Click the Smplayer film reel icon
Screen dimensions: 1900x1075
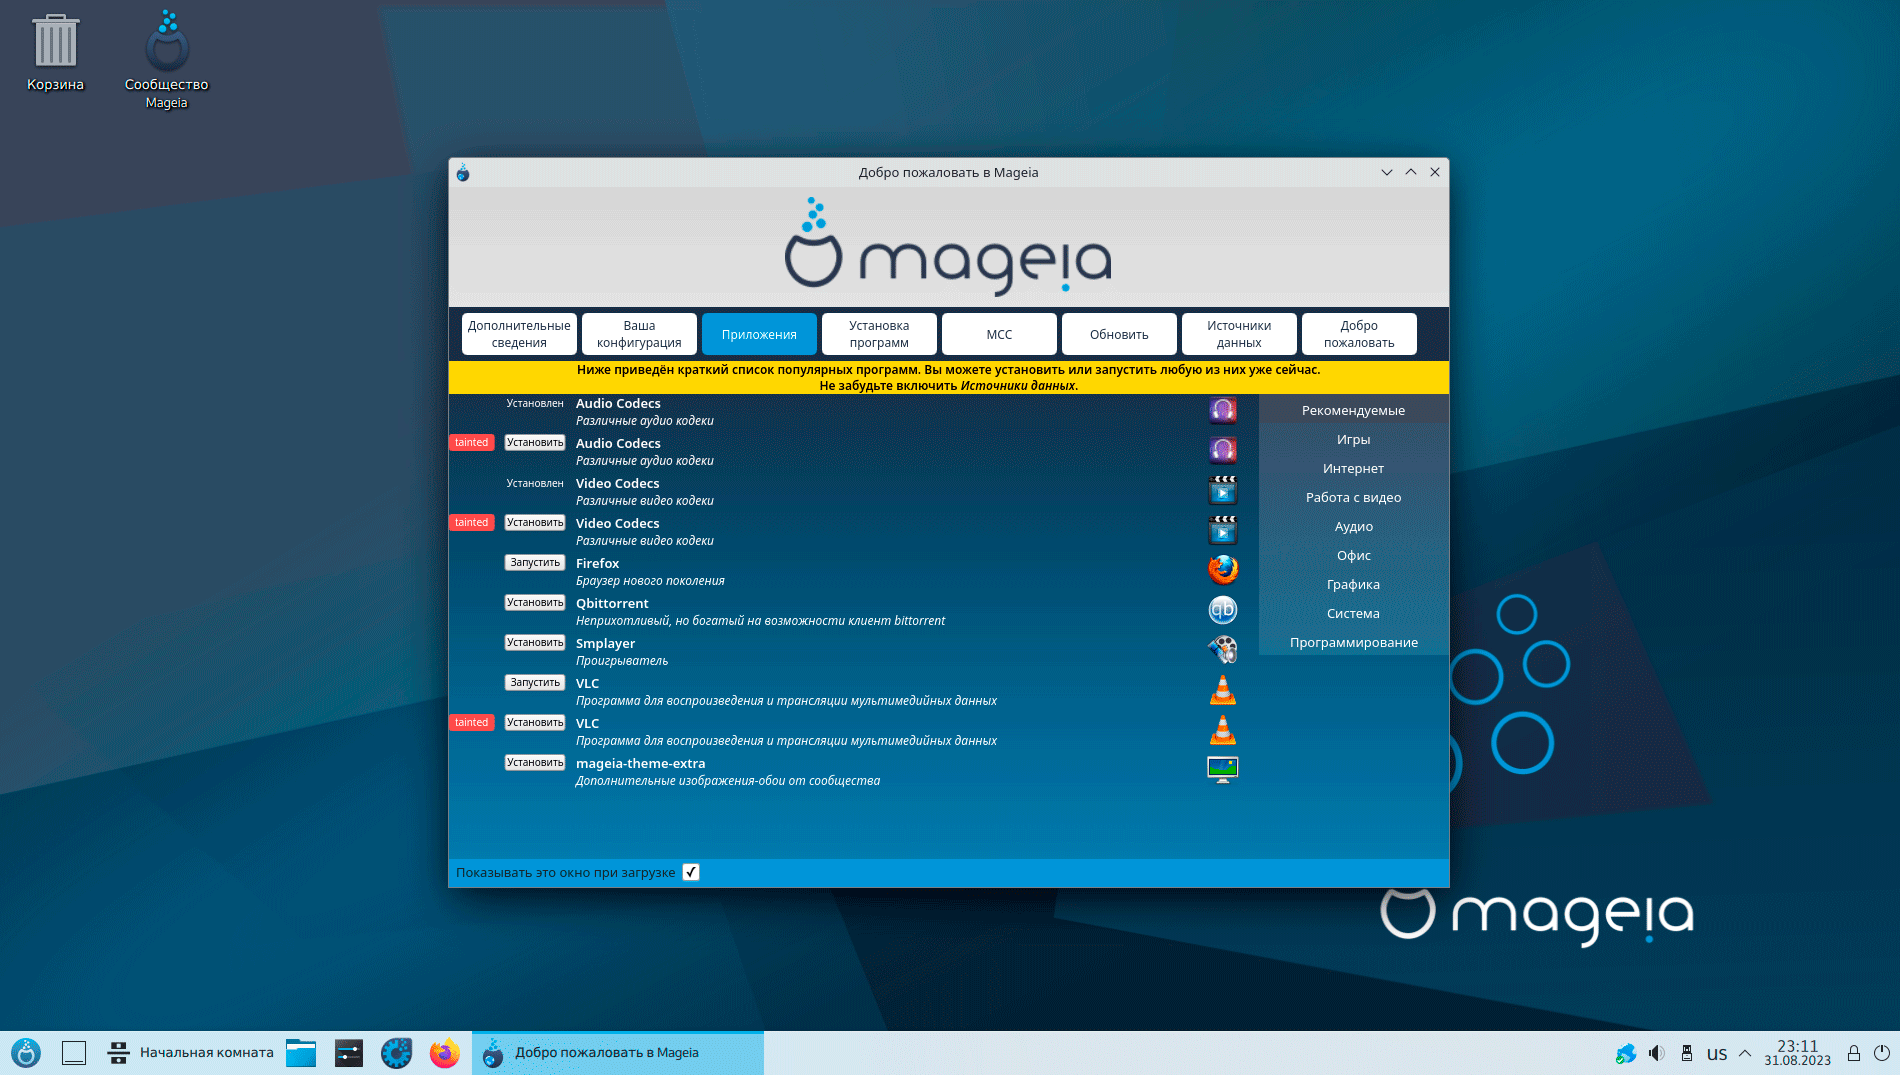pyautogui.click(x=1222, y=650)
